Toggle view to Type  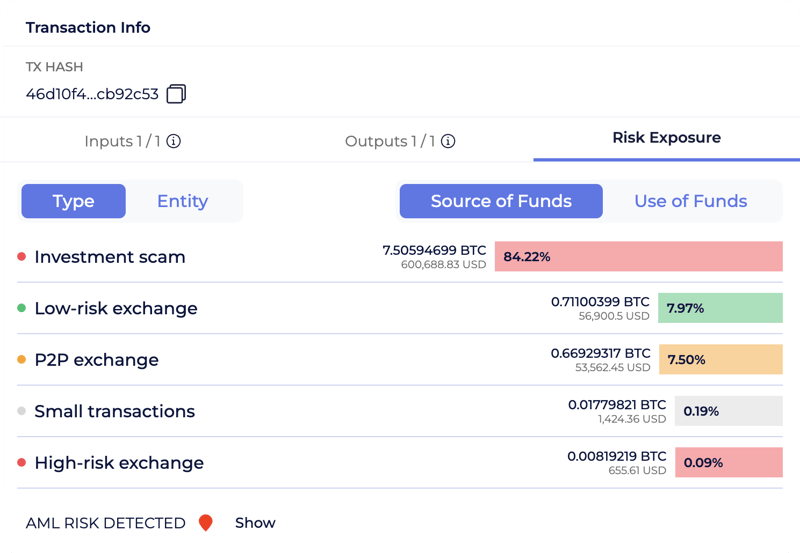coord(73,201)
